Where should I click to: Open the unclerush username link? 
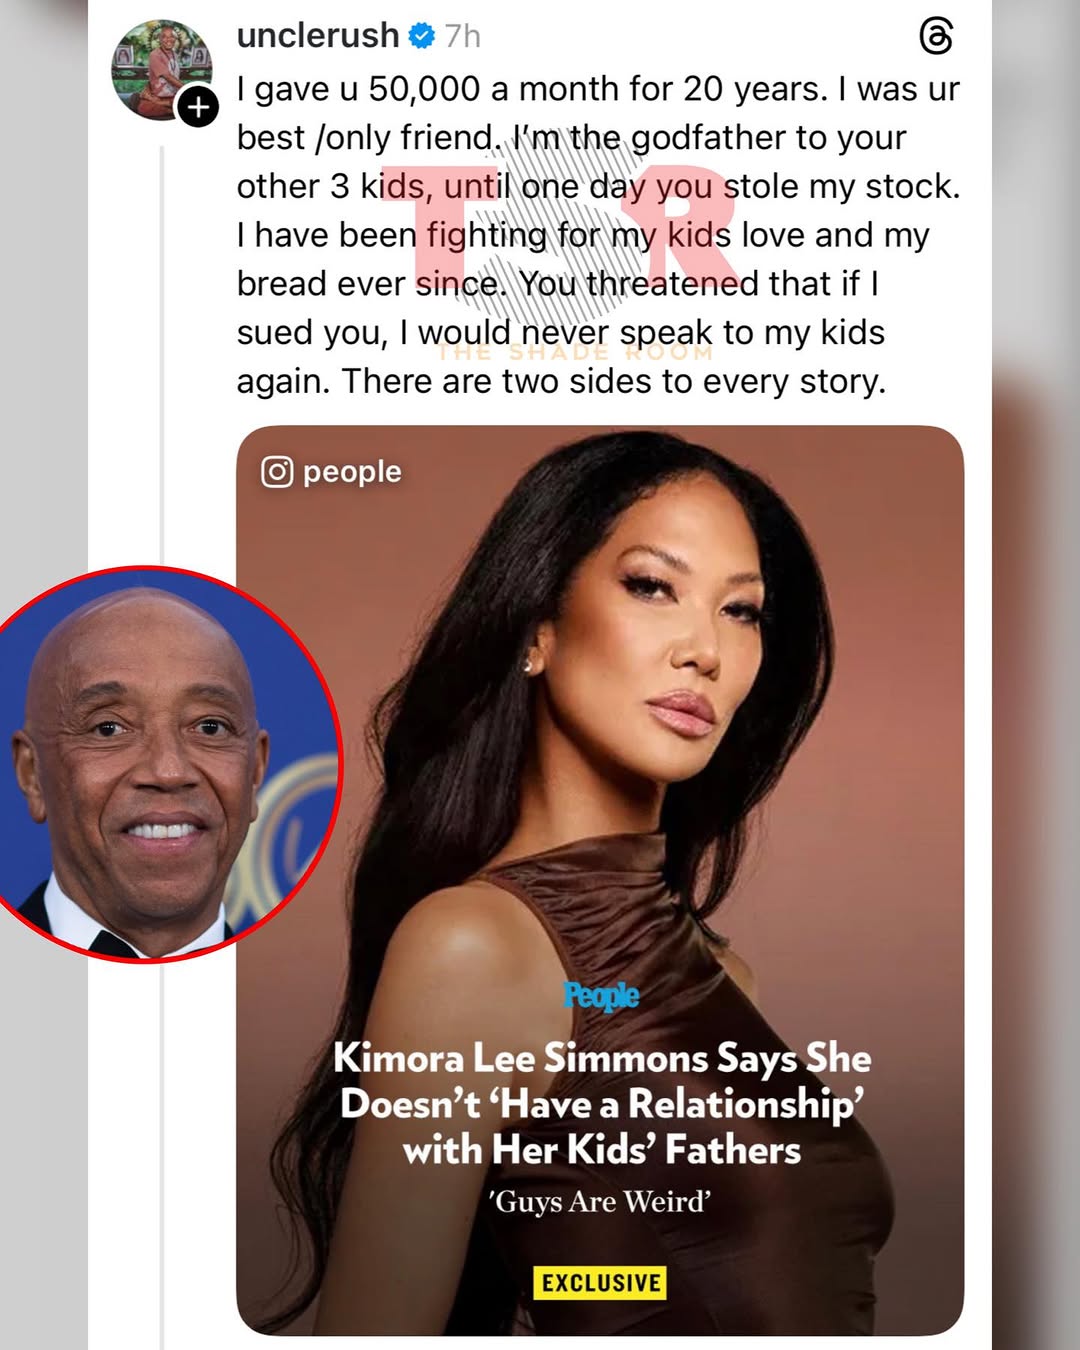pos(318,36)
